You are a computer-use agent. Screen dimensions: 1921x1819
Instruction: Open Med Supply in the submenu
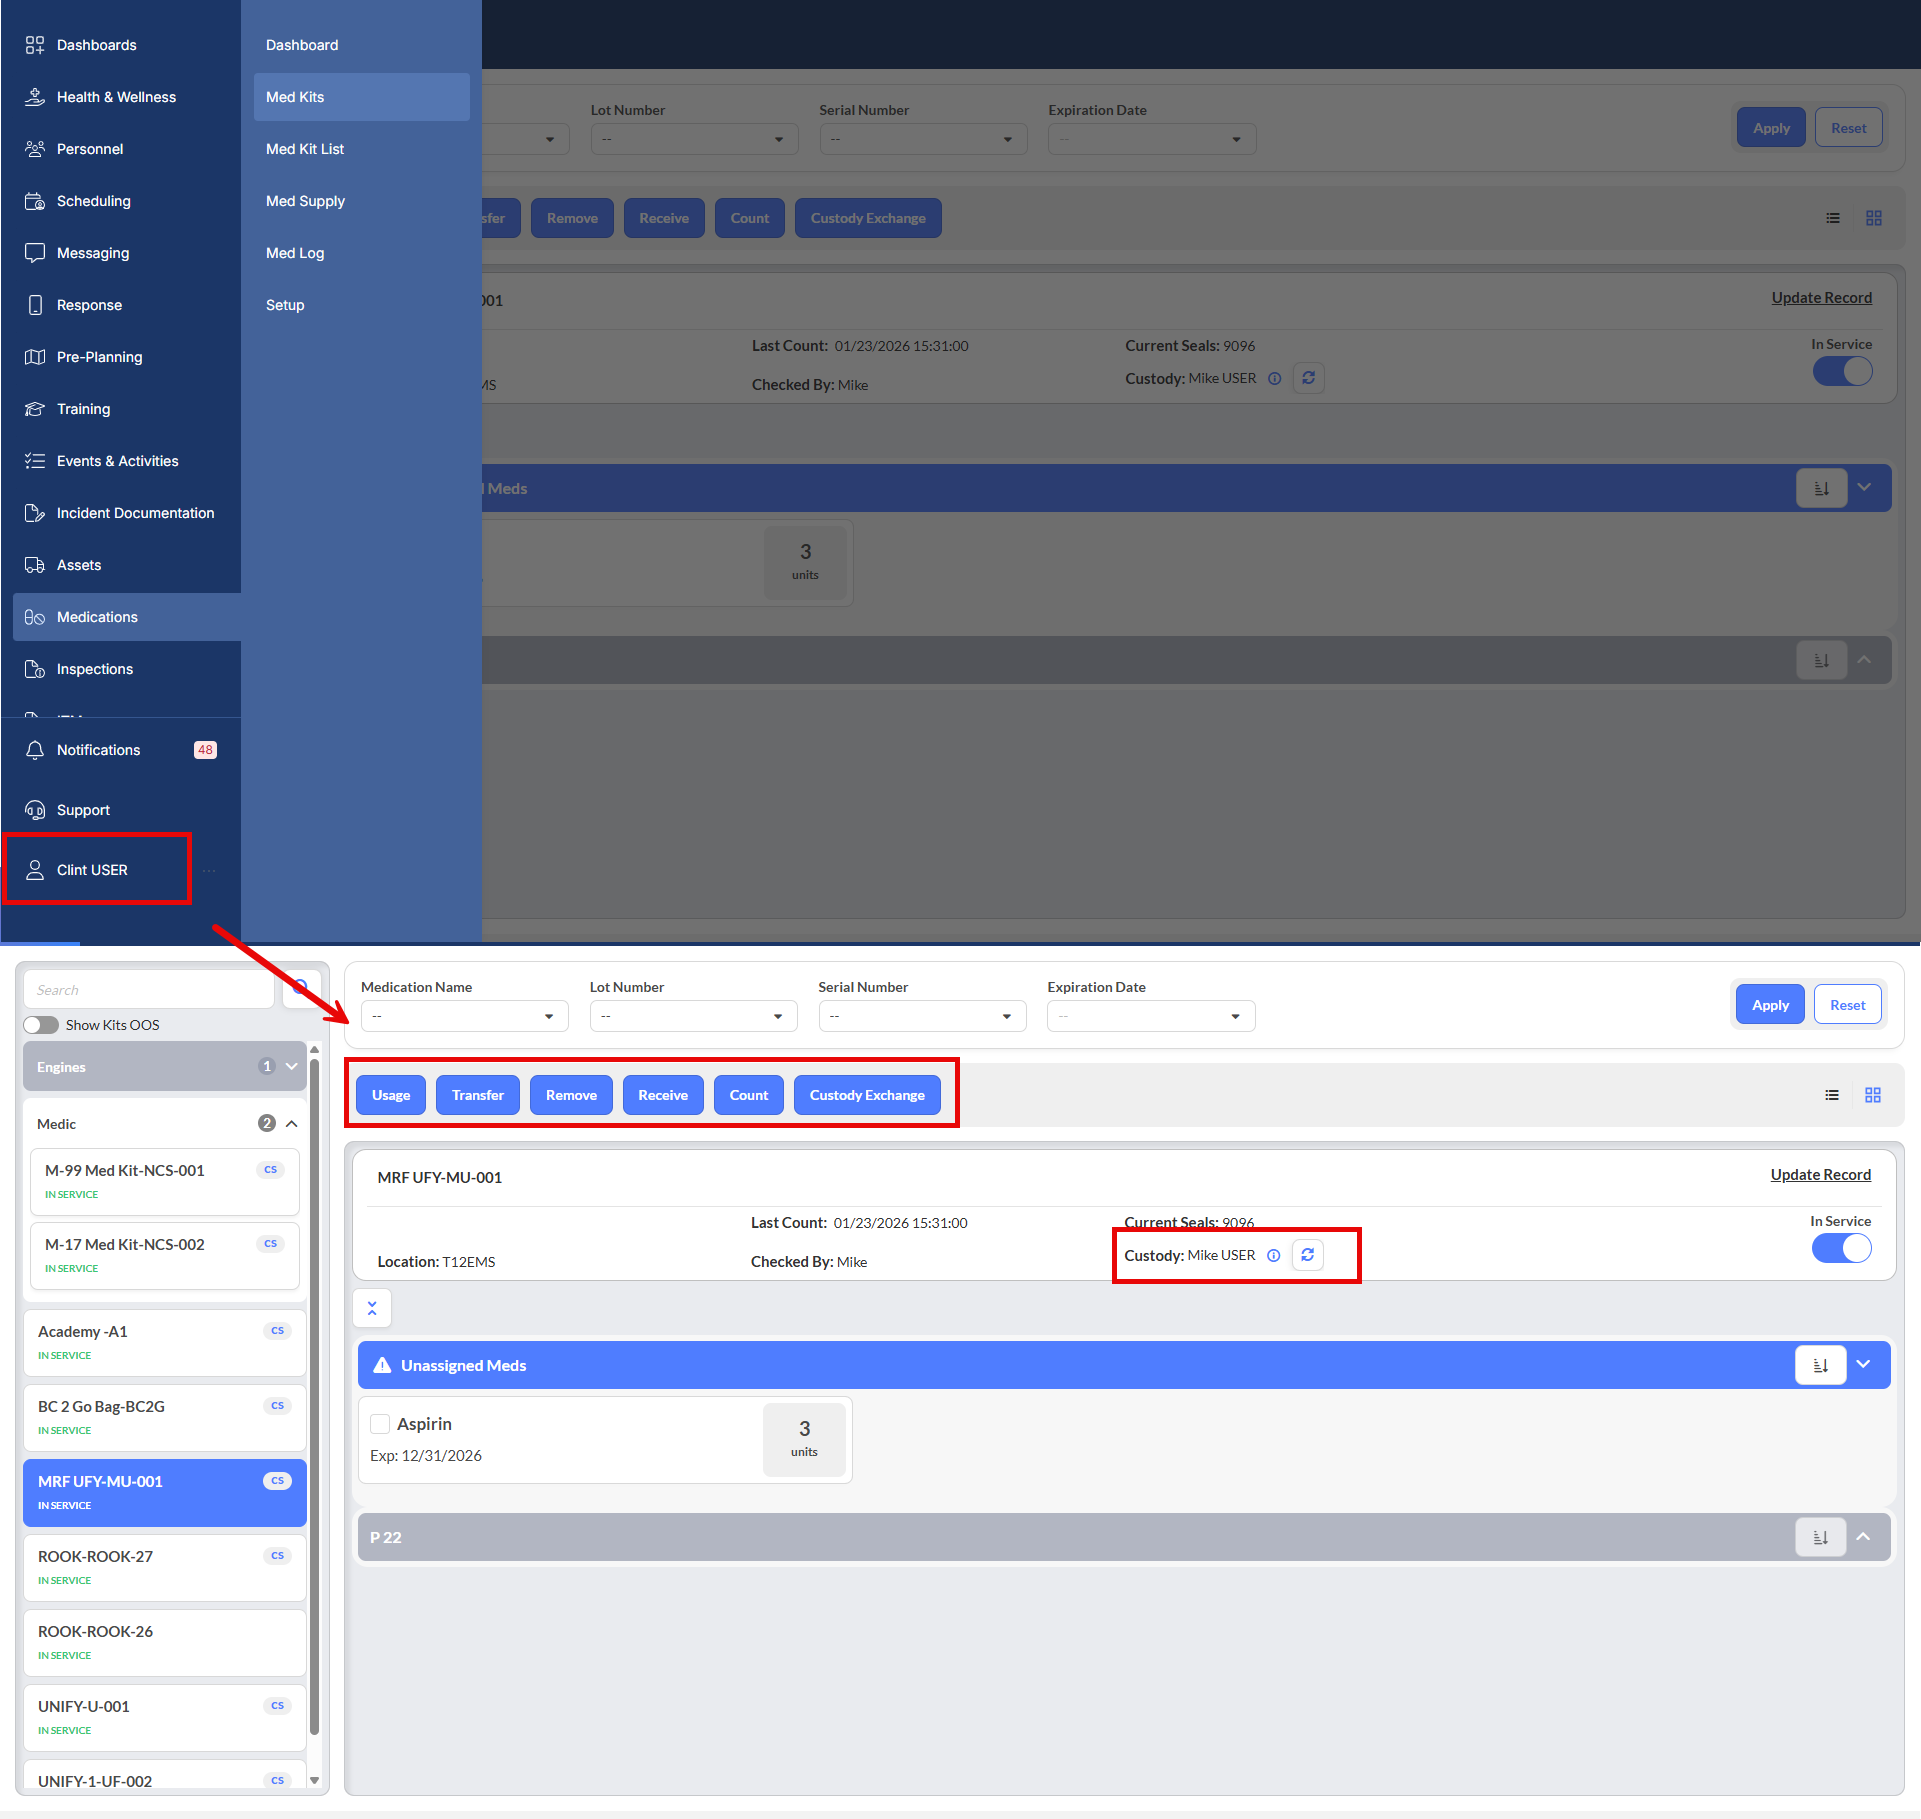[305, 201]
